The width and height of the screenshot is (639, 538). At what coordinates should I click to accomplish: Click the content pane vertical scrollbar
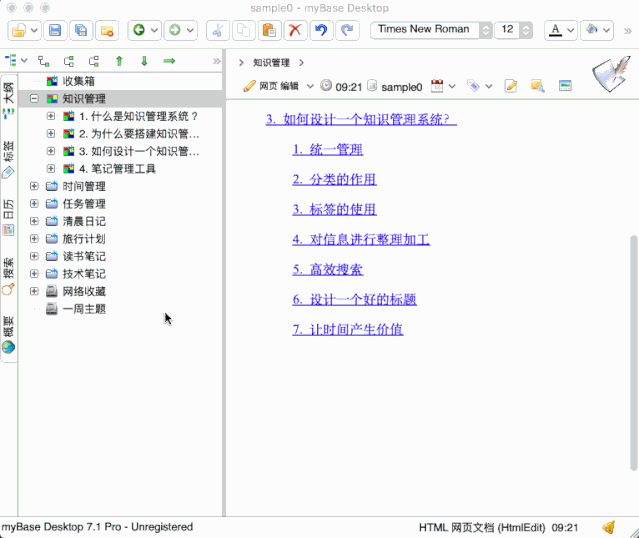pos(634,353)
